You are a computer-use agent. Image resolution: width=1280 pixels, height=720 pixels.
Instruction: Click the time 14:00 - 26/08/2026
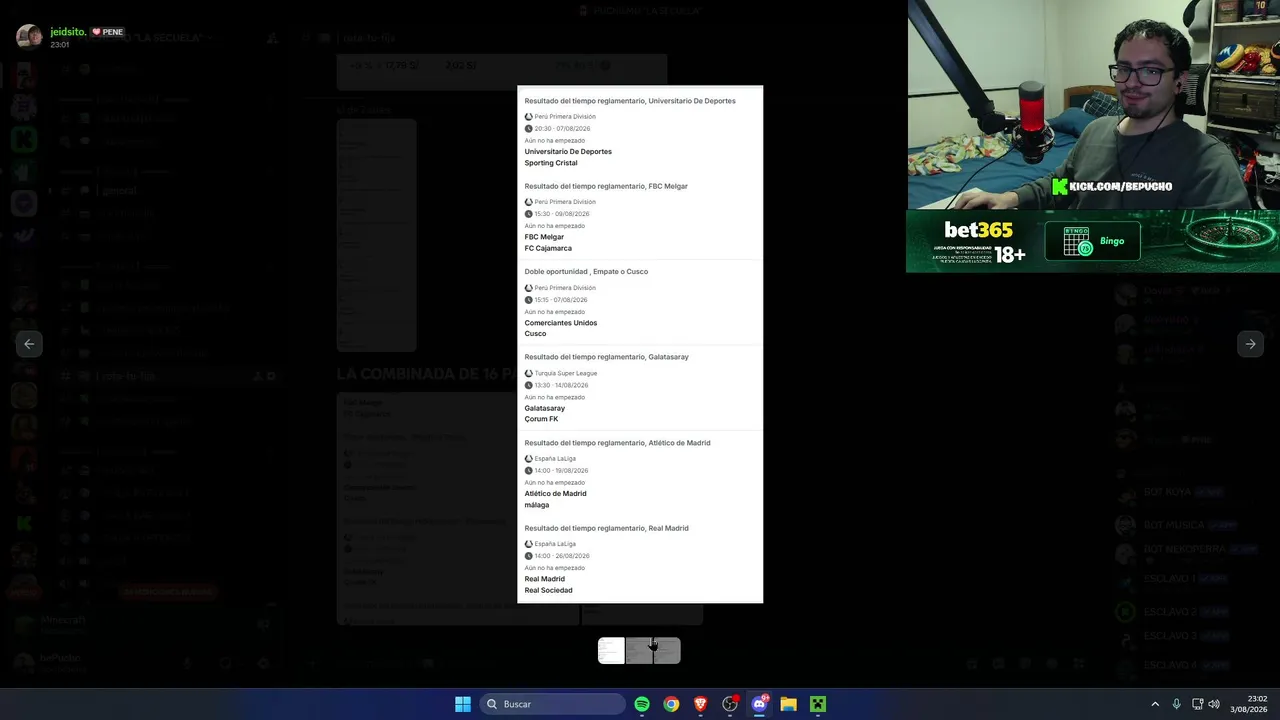pyautogui.click(x=562, y=556)
